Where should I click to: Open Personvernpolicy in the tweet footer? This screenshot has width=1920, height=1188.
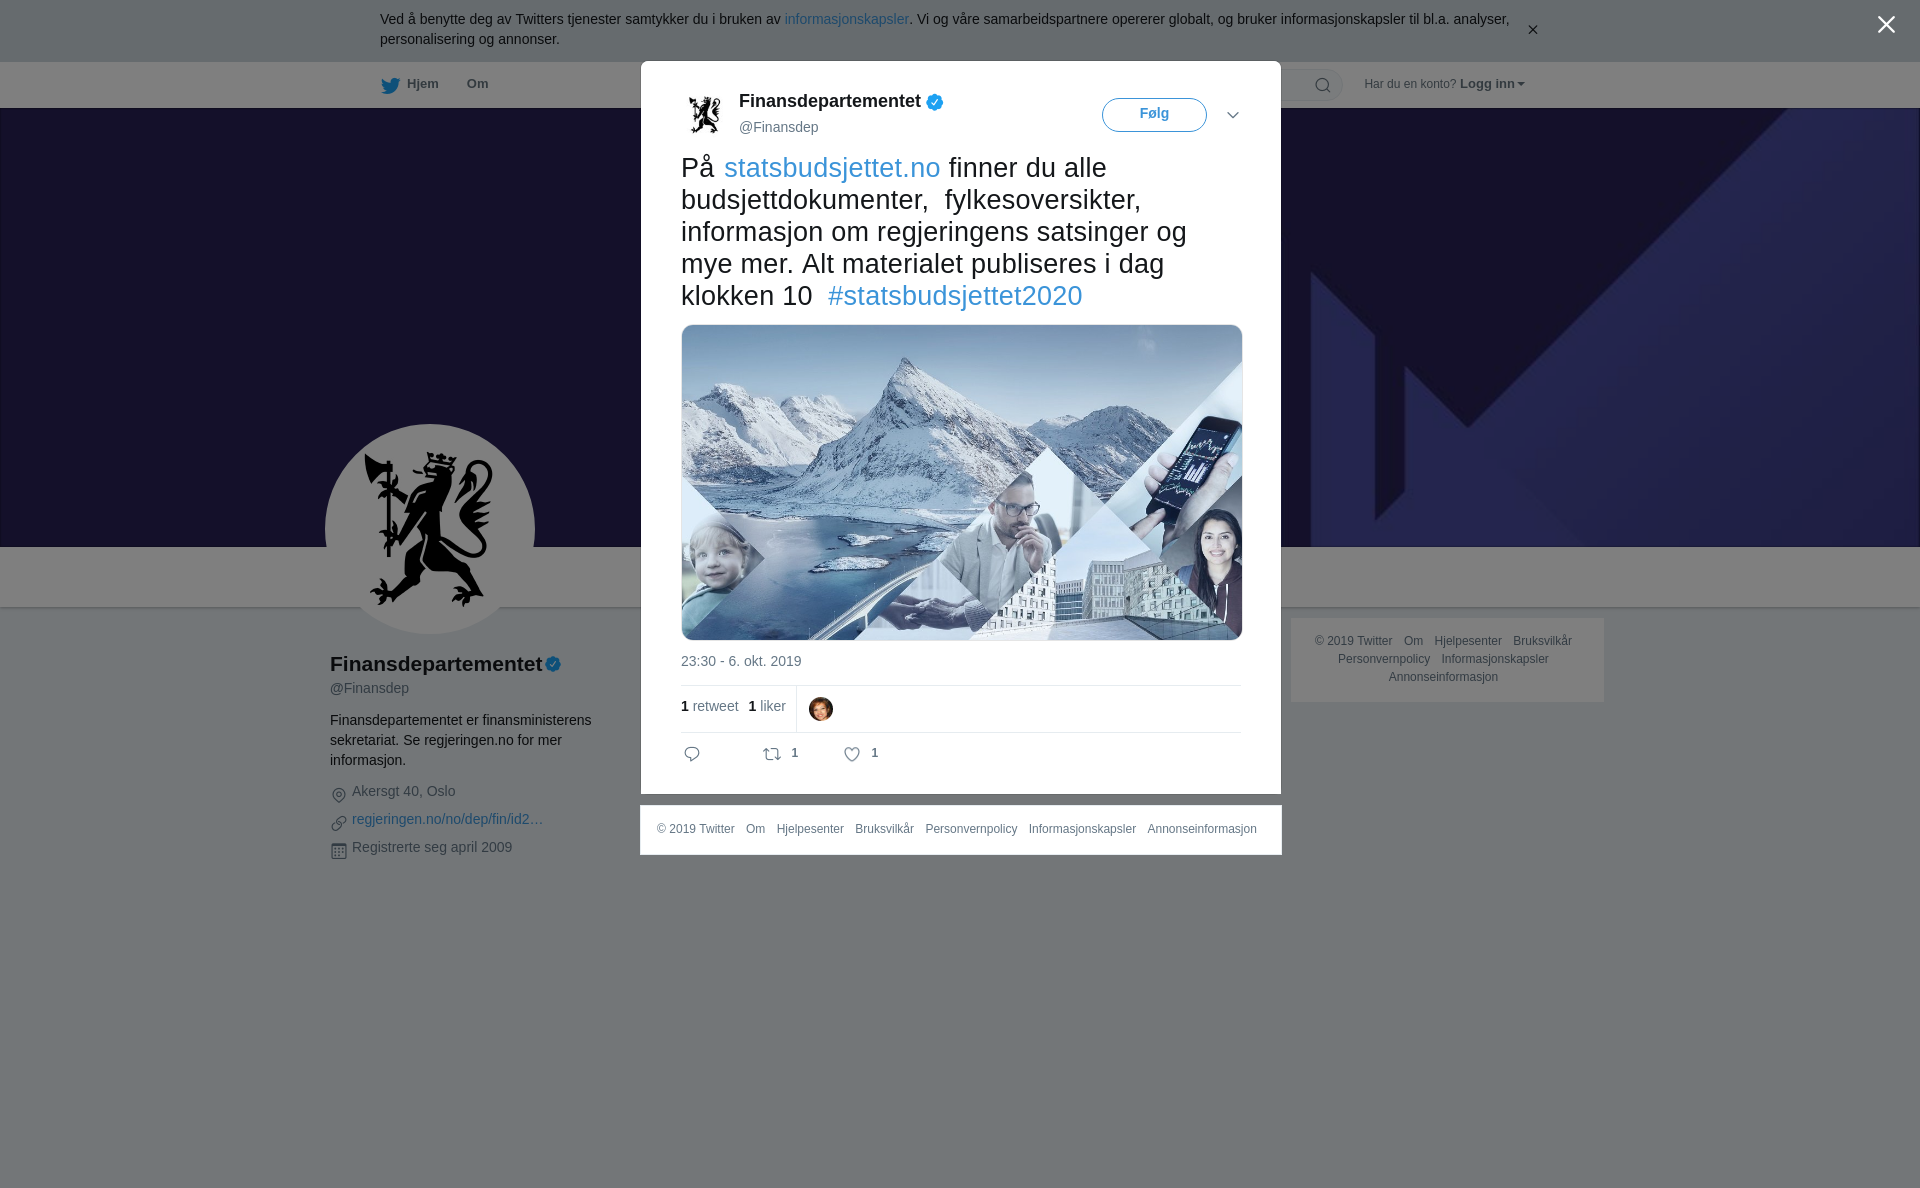[x=971, y=829]
